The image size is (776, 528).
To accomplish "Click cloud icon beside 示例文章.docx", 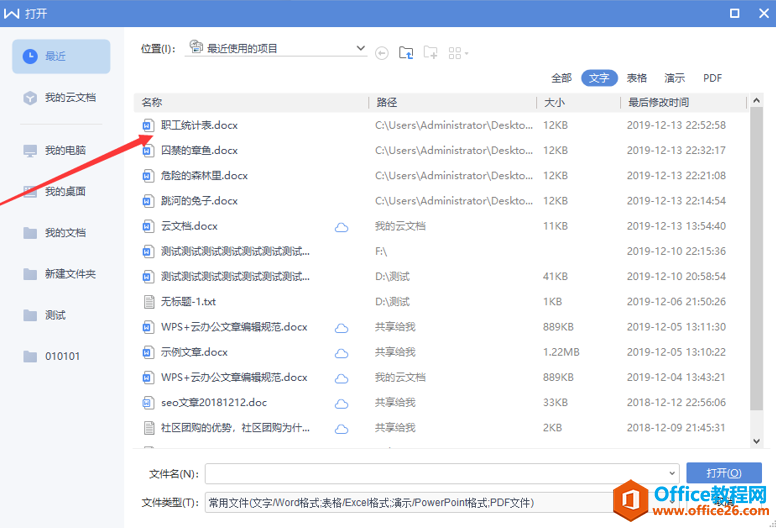I will 341,353.
